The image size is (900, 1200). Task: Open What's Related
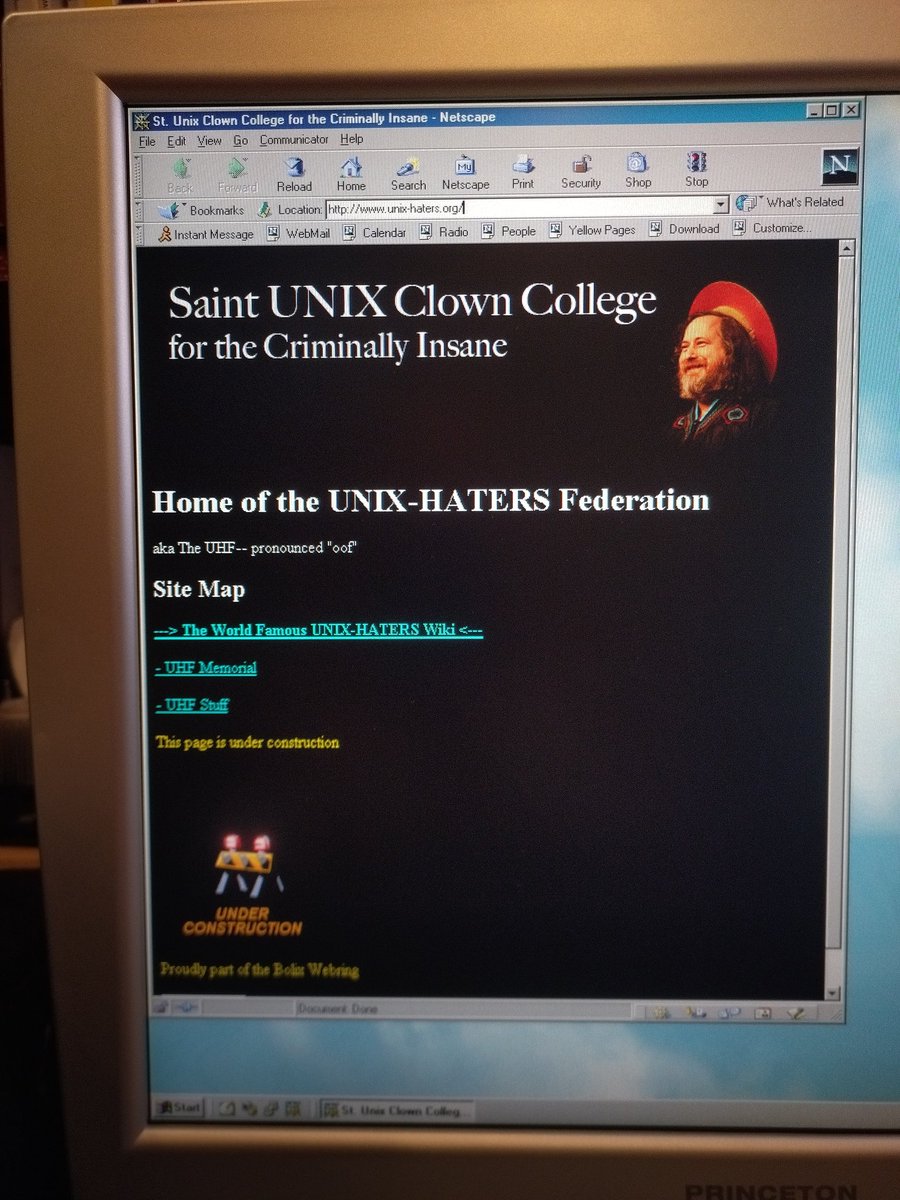point(790,203)
